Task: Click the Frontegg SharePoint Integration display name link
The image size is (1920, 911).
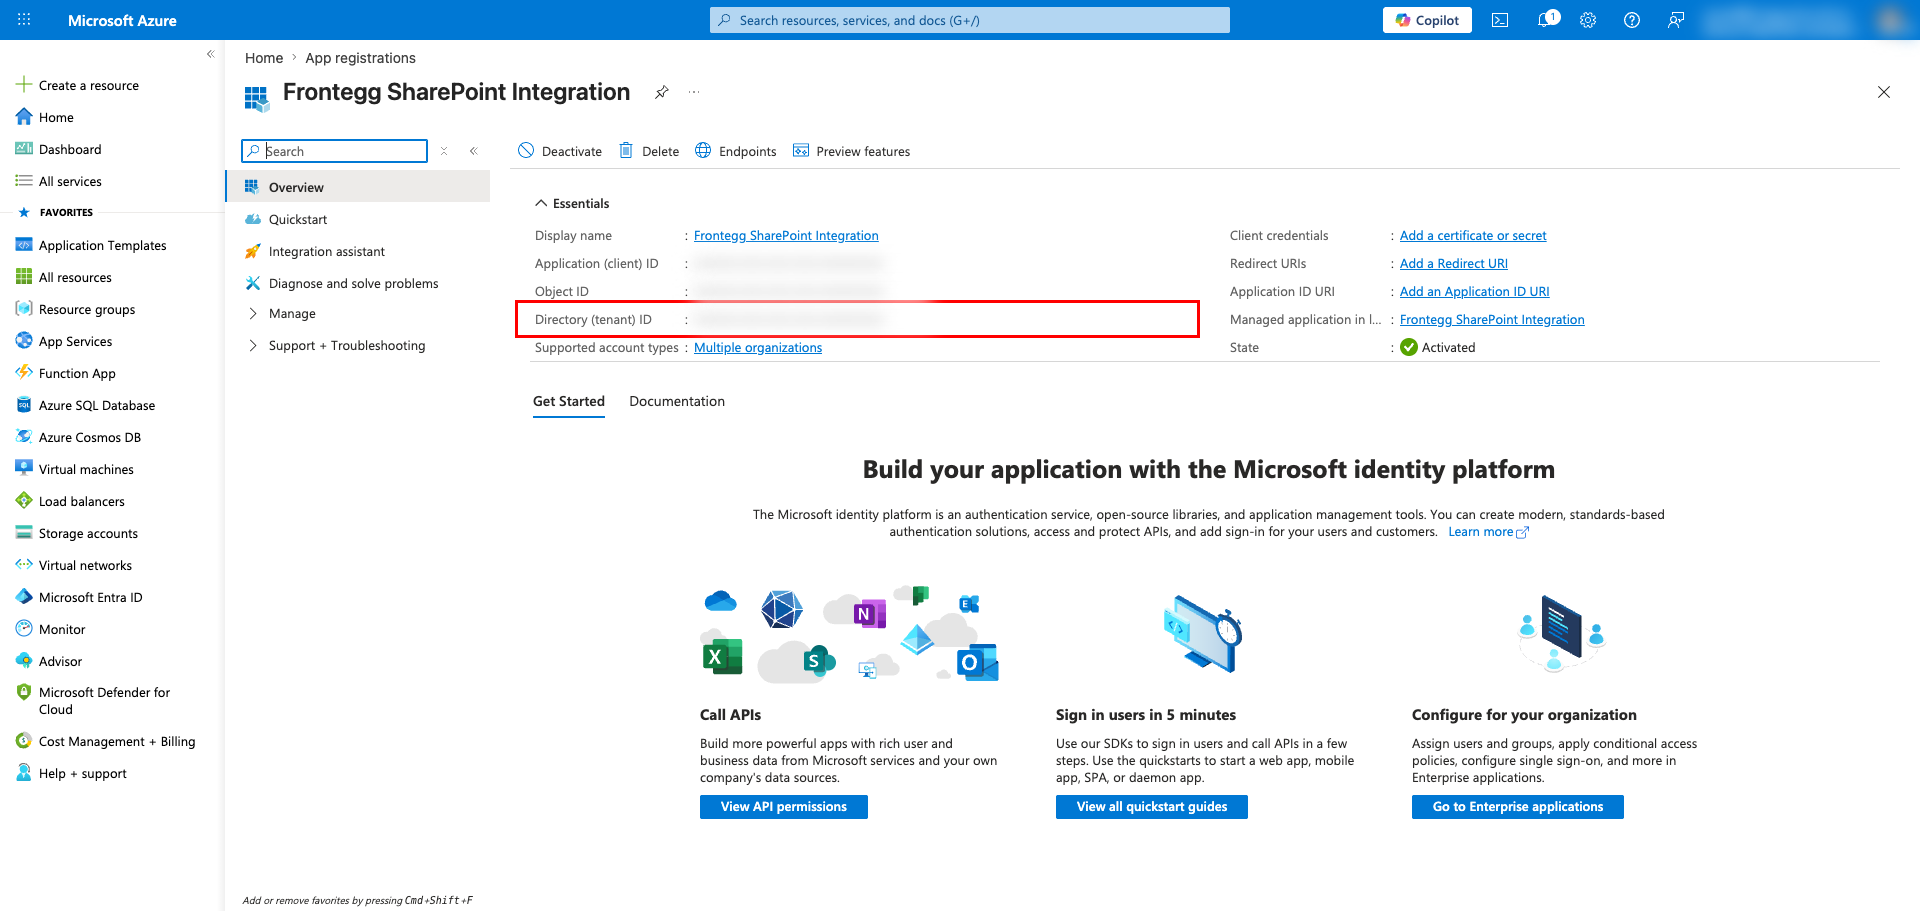Action: tap(786, 235)
